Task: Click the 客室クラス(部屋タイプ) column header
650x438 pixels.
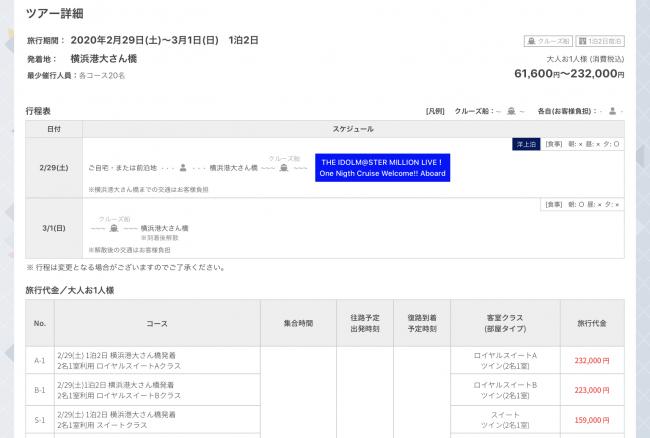Action: click(x=505, y=323)
